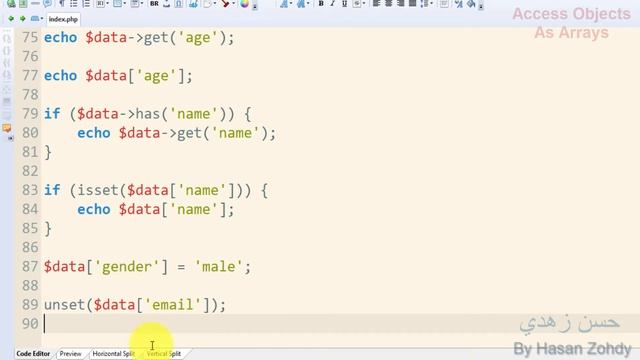Open the second font A dropdown

tap(308, 3)
